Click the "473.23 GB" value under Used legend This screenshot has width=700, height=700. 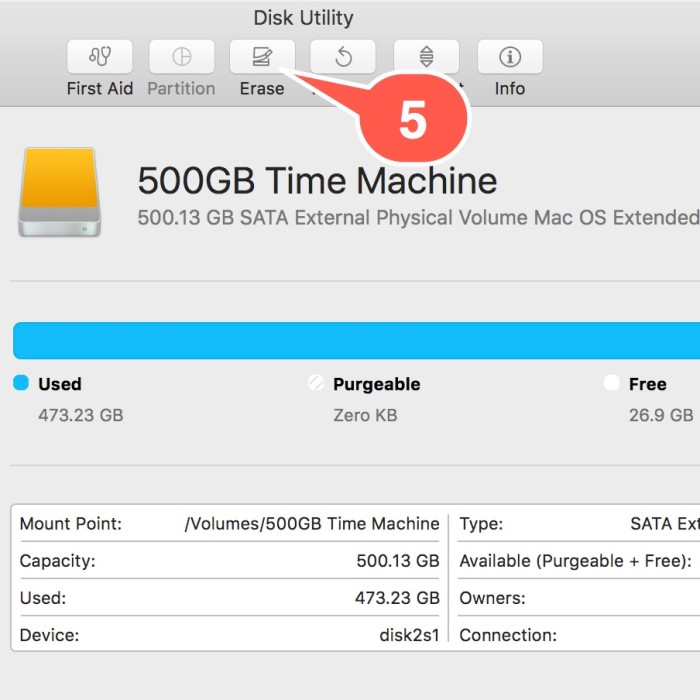pos(81,415)
